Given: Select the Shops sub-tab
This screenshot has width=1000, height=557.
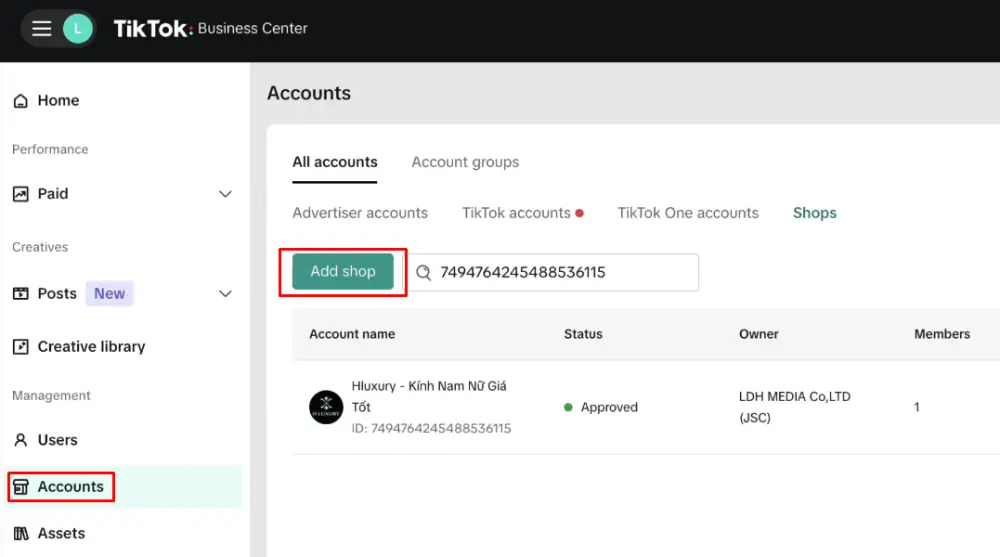Looking at the screenshot, I should click(814, 213).
